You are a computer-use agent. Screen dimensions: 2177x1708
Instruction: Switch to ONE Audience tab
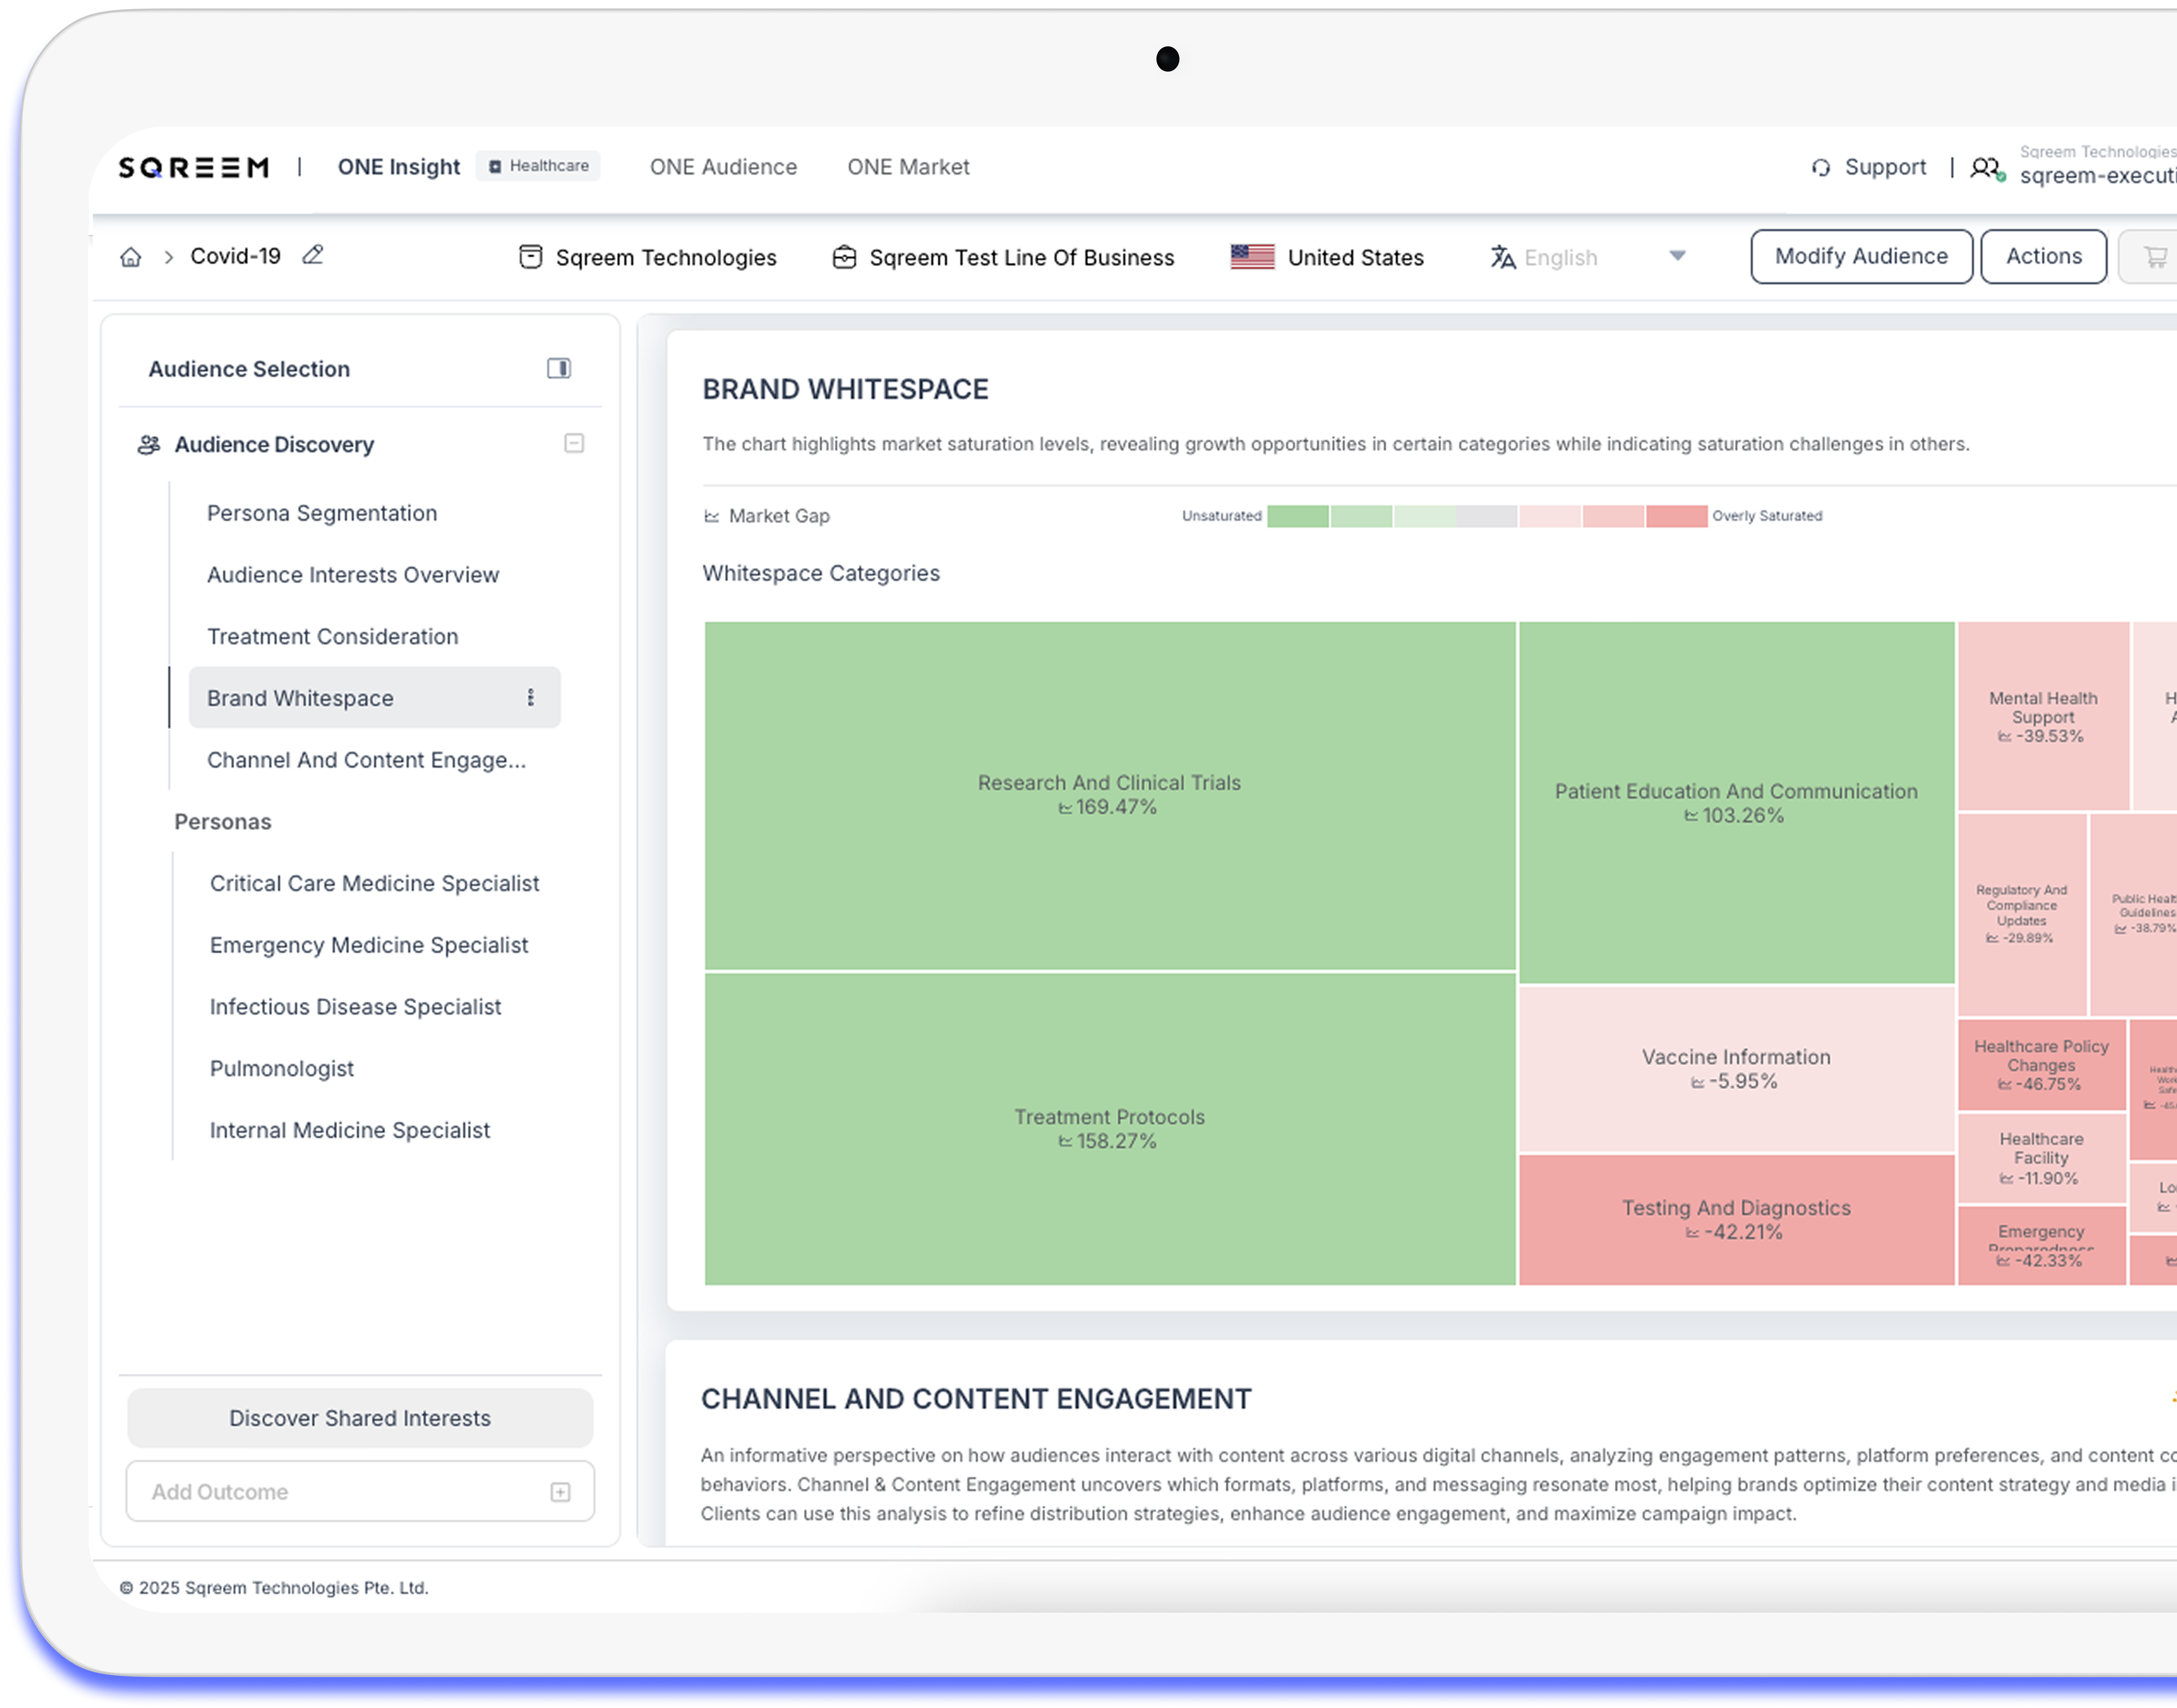coord(723,167)
